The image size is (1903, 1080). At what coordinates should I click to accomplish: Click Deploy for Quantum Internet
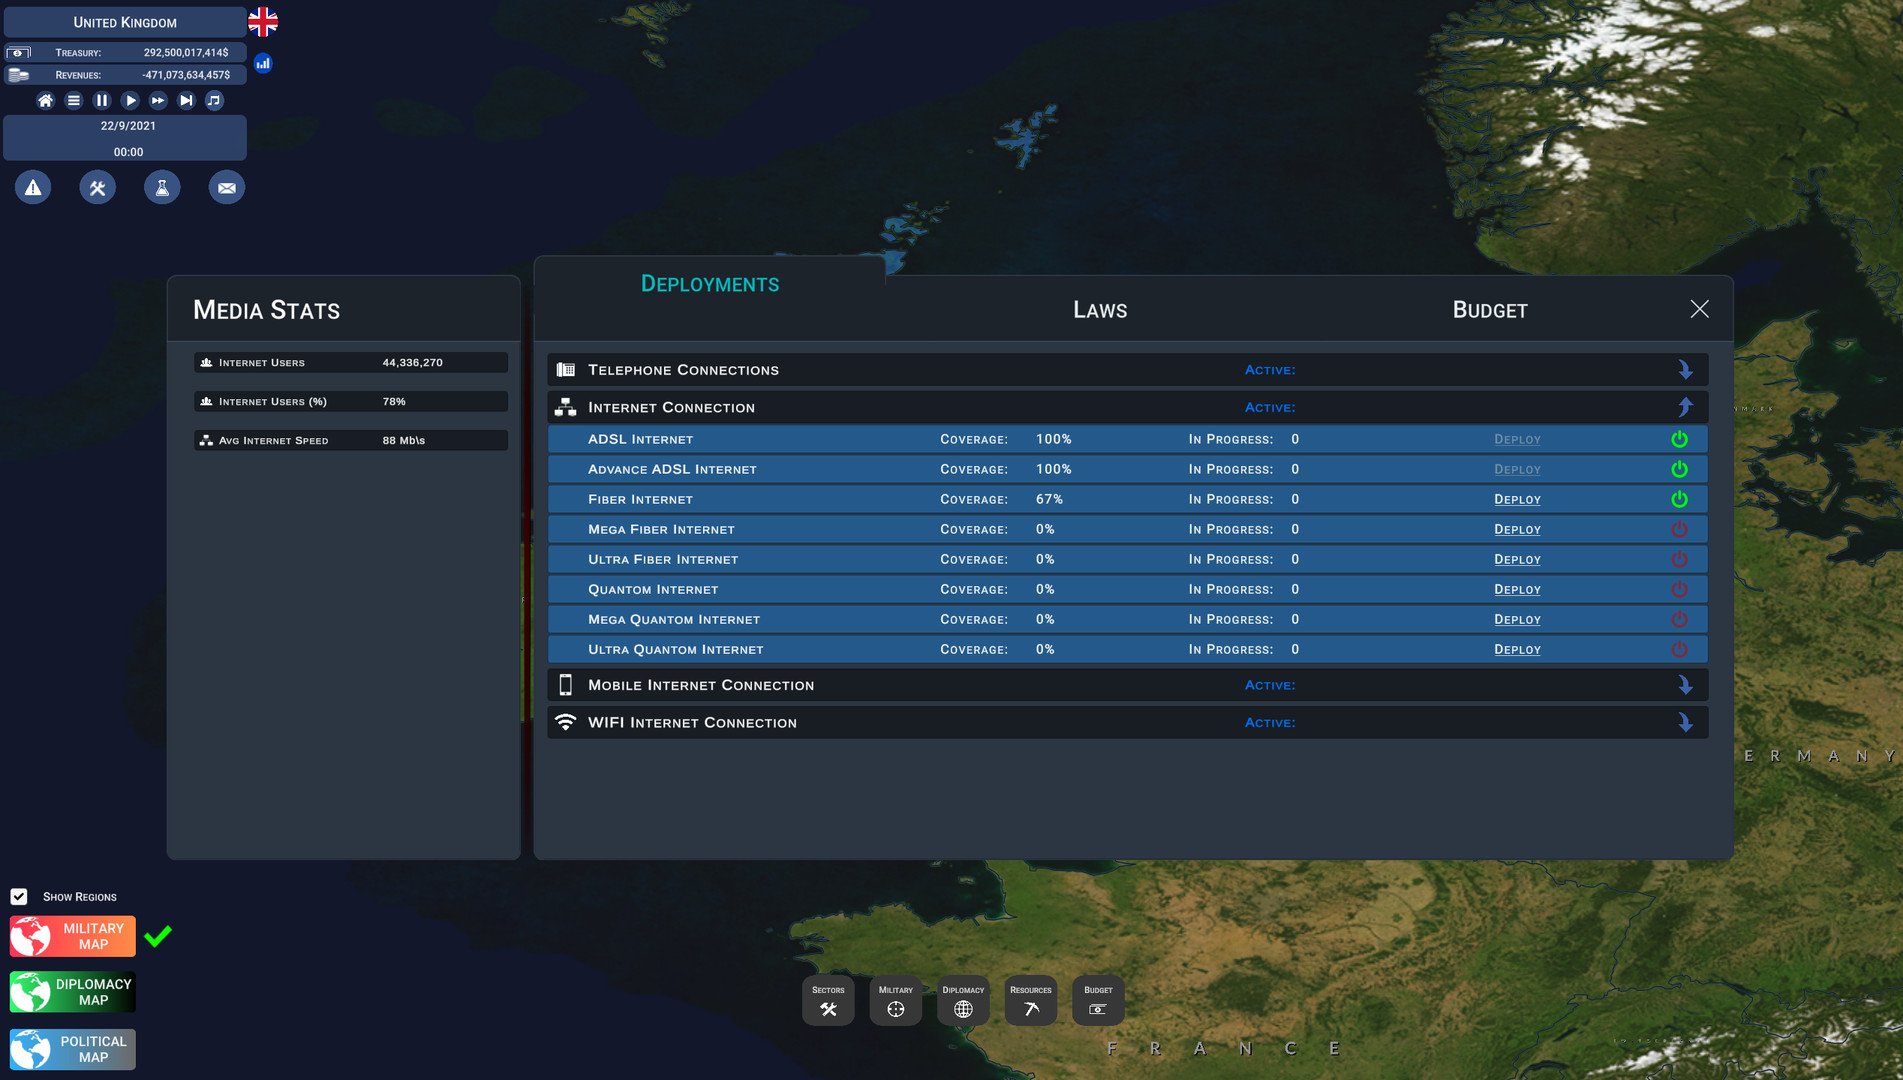point(1516,590)
